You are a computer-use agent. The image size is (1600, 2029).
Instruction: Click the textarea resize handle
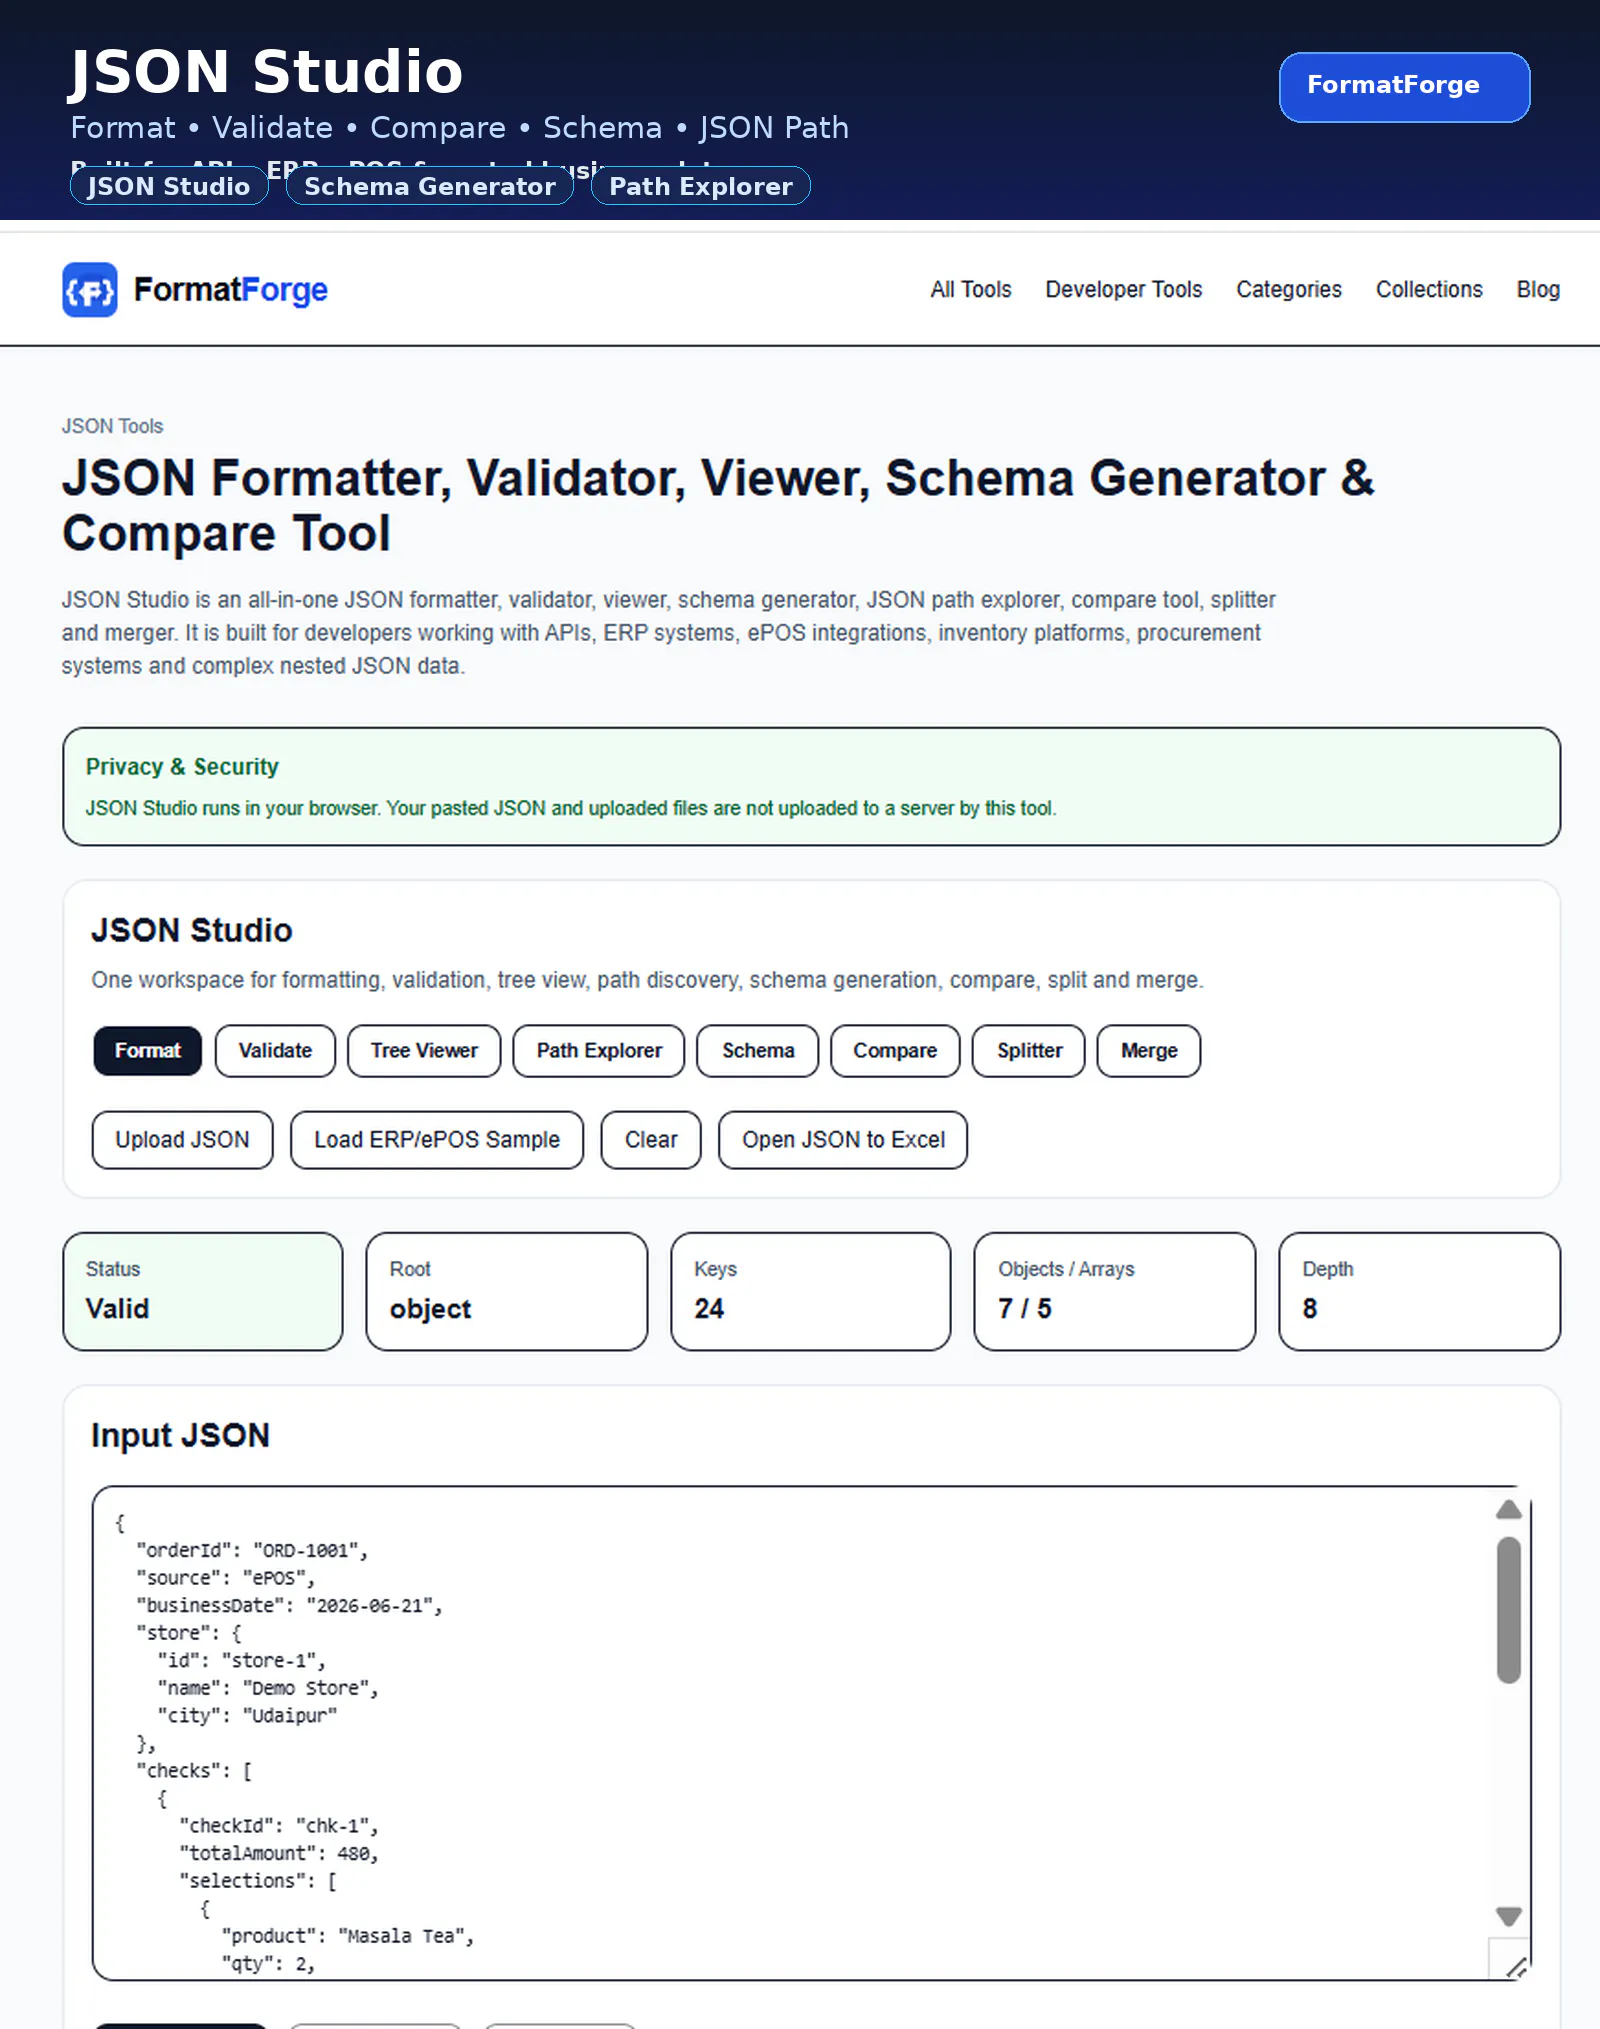1516,1967
